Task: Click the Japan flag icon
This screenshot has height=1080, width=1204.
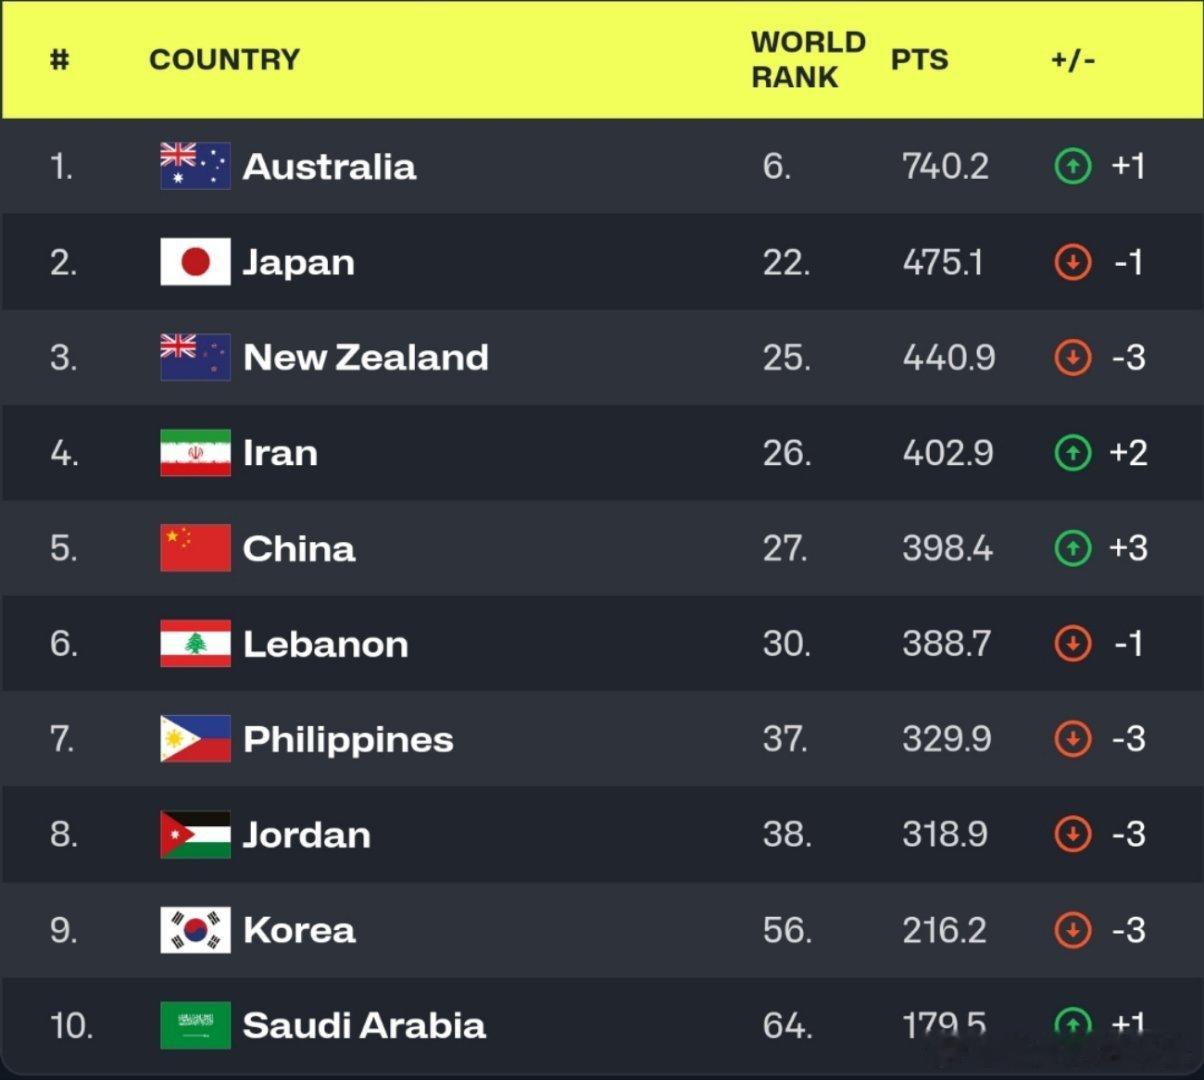Action: [x=195, y=262]
